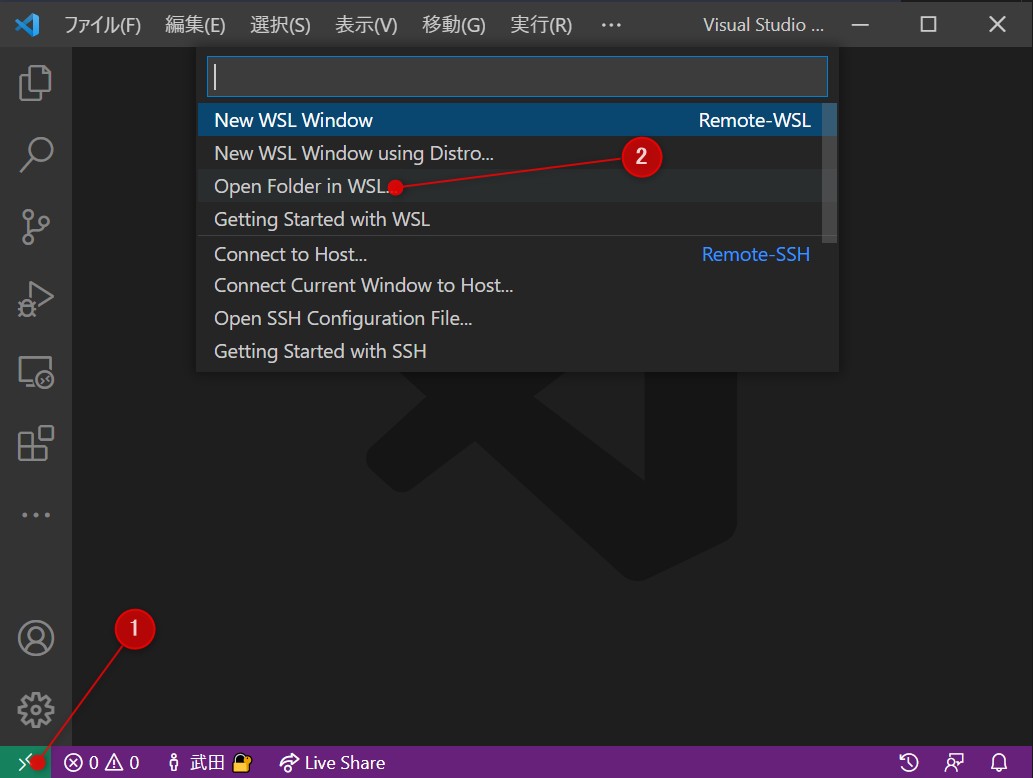The height and width of the screenshot is (778, 1033).
Task: Open the 移動(G) menu
Action: (453, 25)
